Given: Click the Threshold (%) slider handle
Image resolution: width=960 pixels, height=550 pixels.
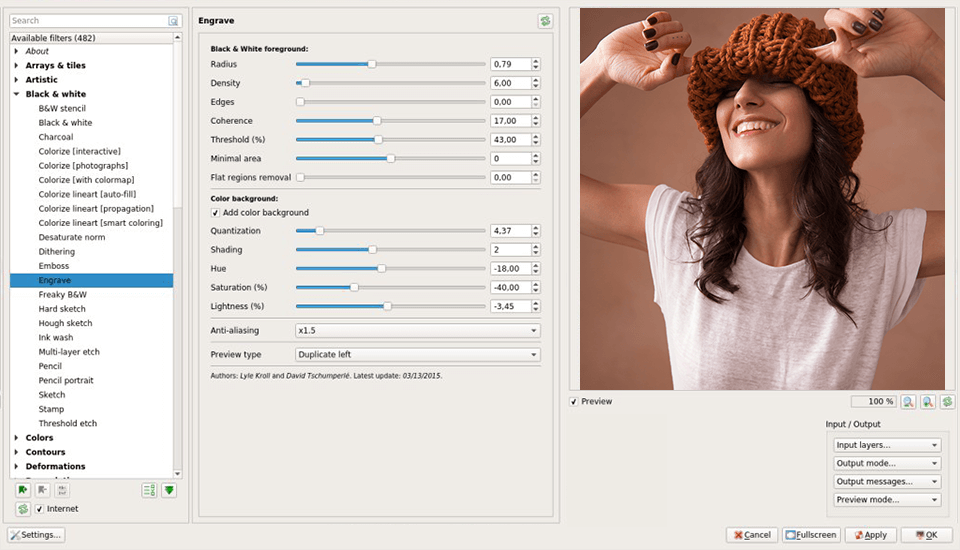Looking at the screenshot, I should click(x=378, y=140).
